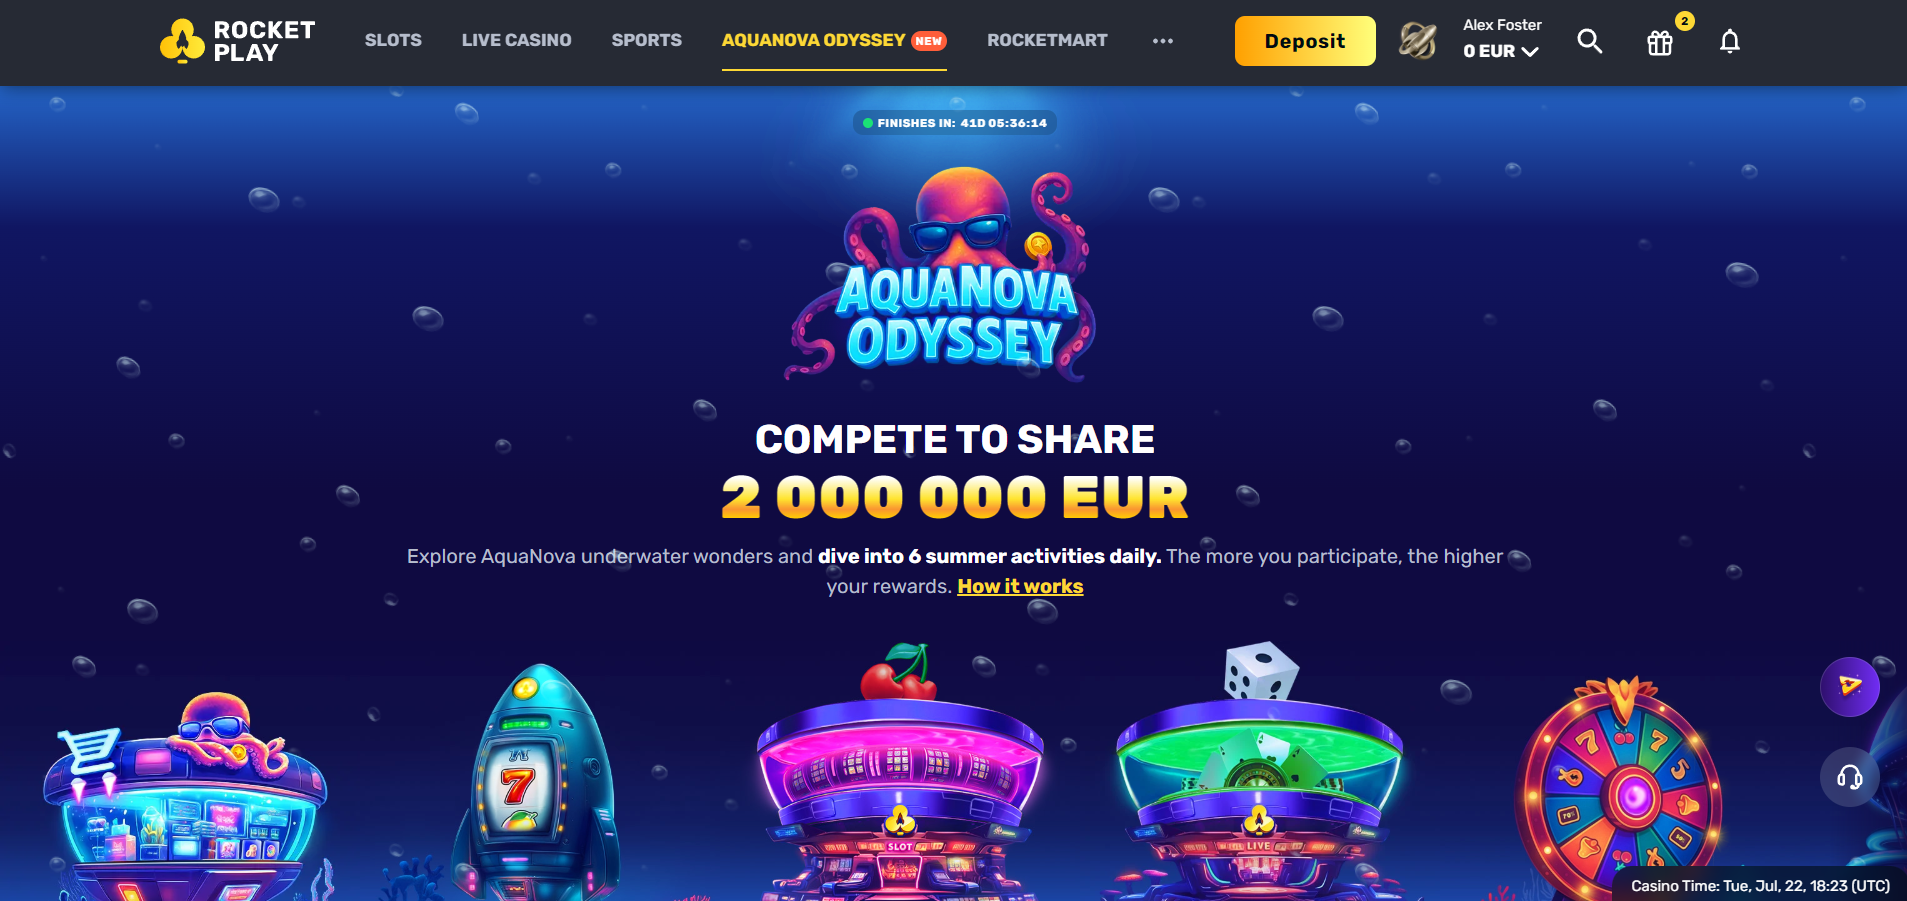Click the Rocket Play logo
The width and height of the screenshot is (1907, 901).
[238, 41]
